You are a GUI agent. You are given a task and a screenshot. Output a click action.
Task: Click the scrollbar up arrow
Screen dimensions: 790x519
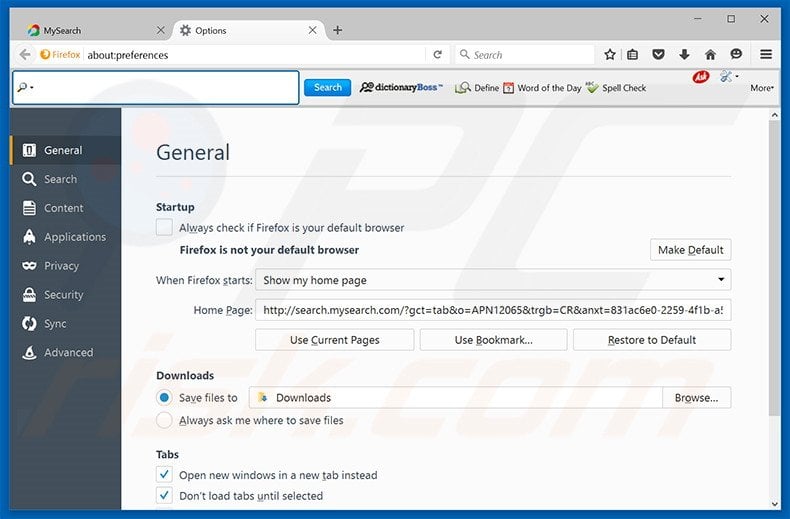pyautogui.click(x=774, y=115)
